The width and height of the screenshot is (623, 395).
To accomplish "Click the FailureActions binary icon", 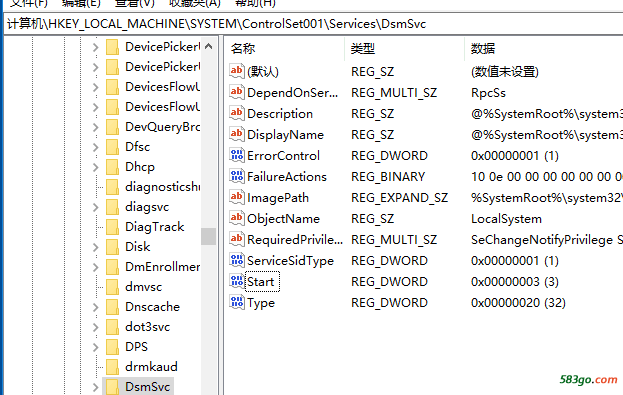I will (x=237, y=176).
